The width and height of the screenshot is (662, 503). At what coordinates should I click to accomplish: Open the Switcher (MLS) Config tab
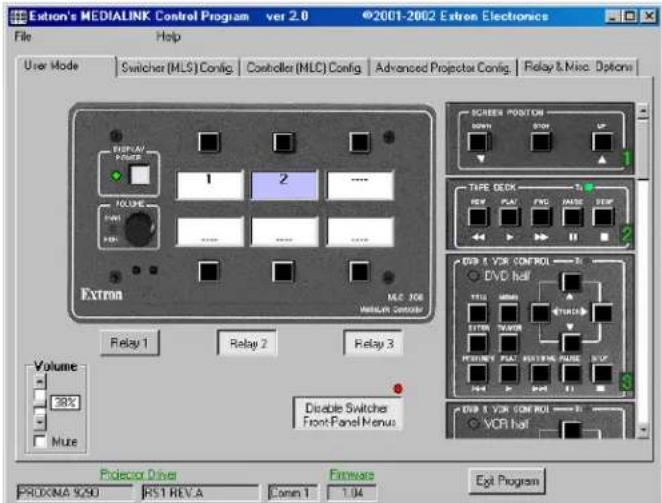point(177,68)
